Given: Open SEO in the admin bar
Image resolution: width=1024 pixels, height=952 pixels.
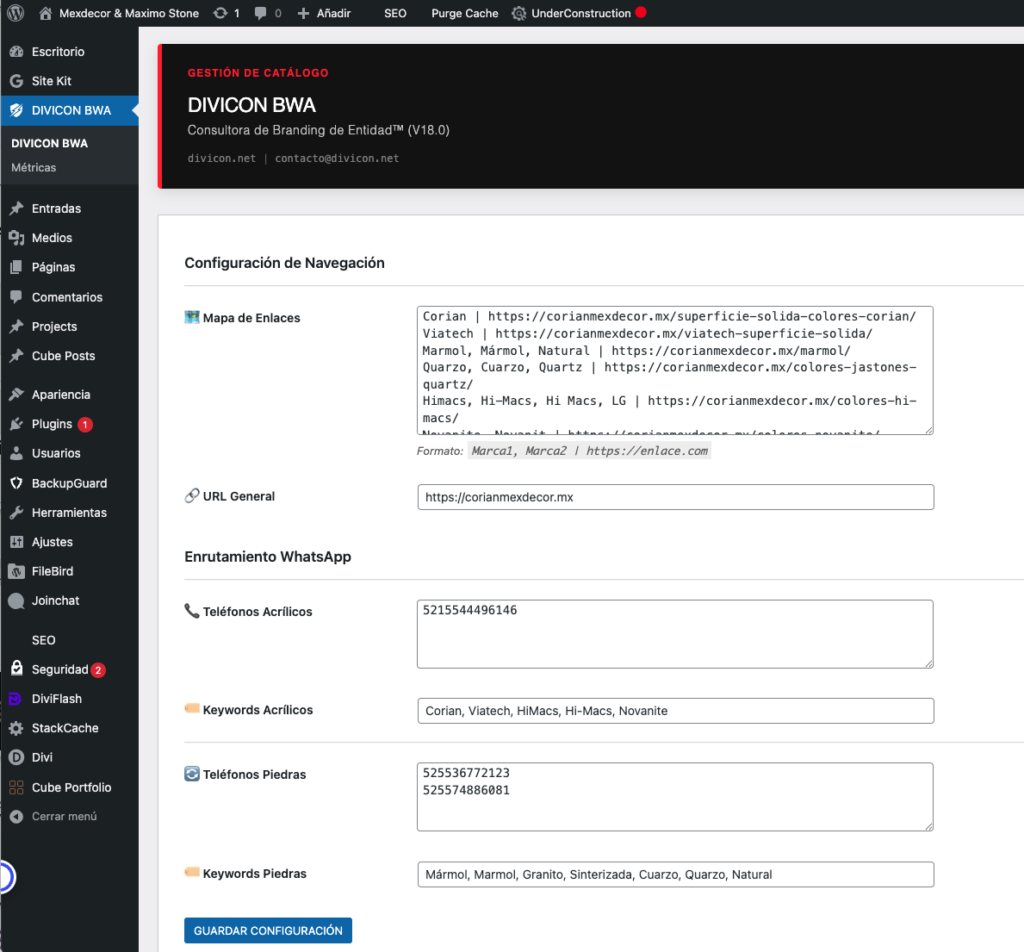Looking at the screenshot, I should click(395, 13).
